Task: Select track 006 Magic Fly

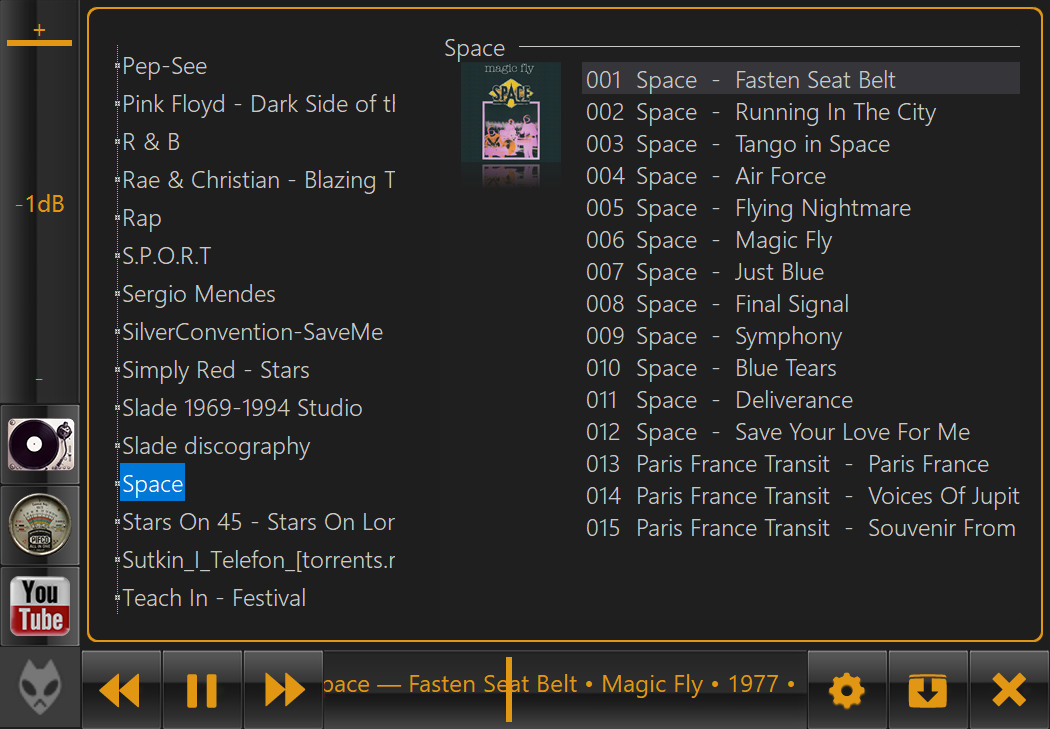Action: [783, 240]
